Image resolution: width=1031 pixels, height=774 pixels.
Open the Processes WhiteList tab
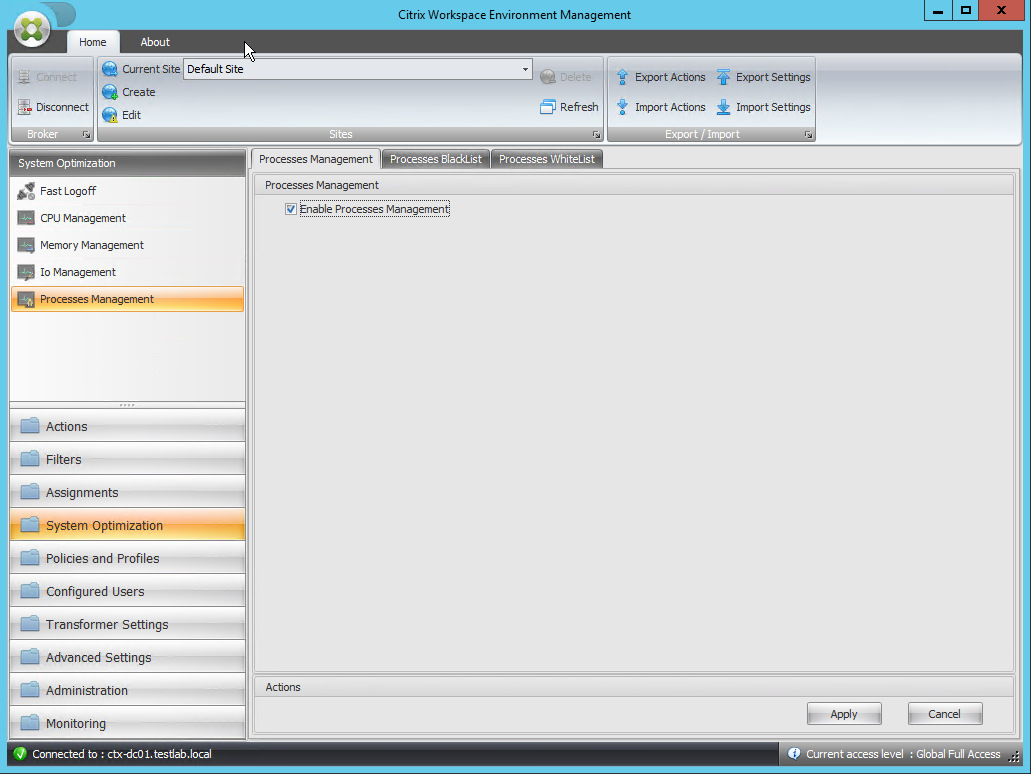(x=546, y=159)
